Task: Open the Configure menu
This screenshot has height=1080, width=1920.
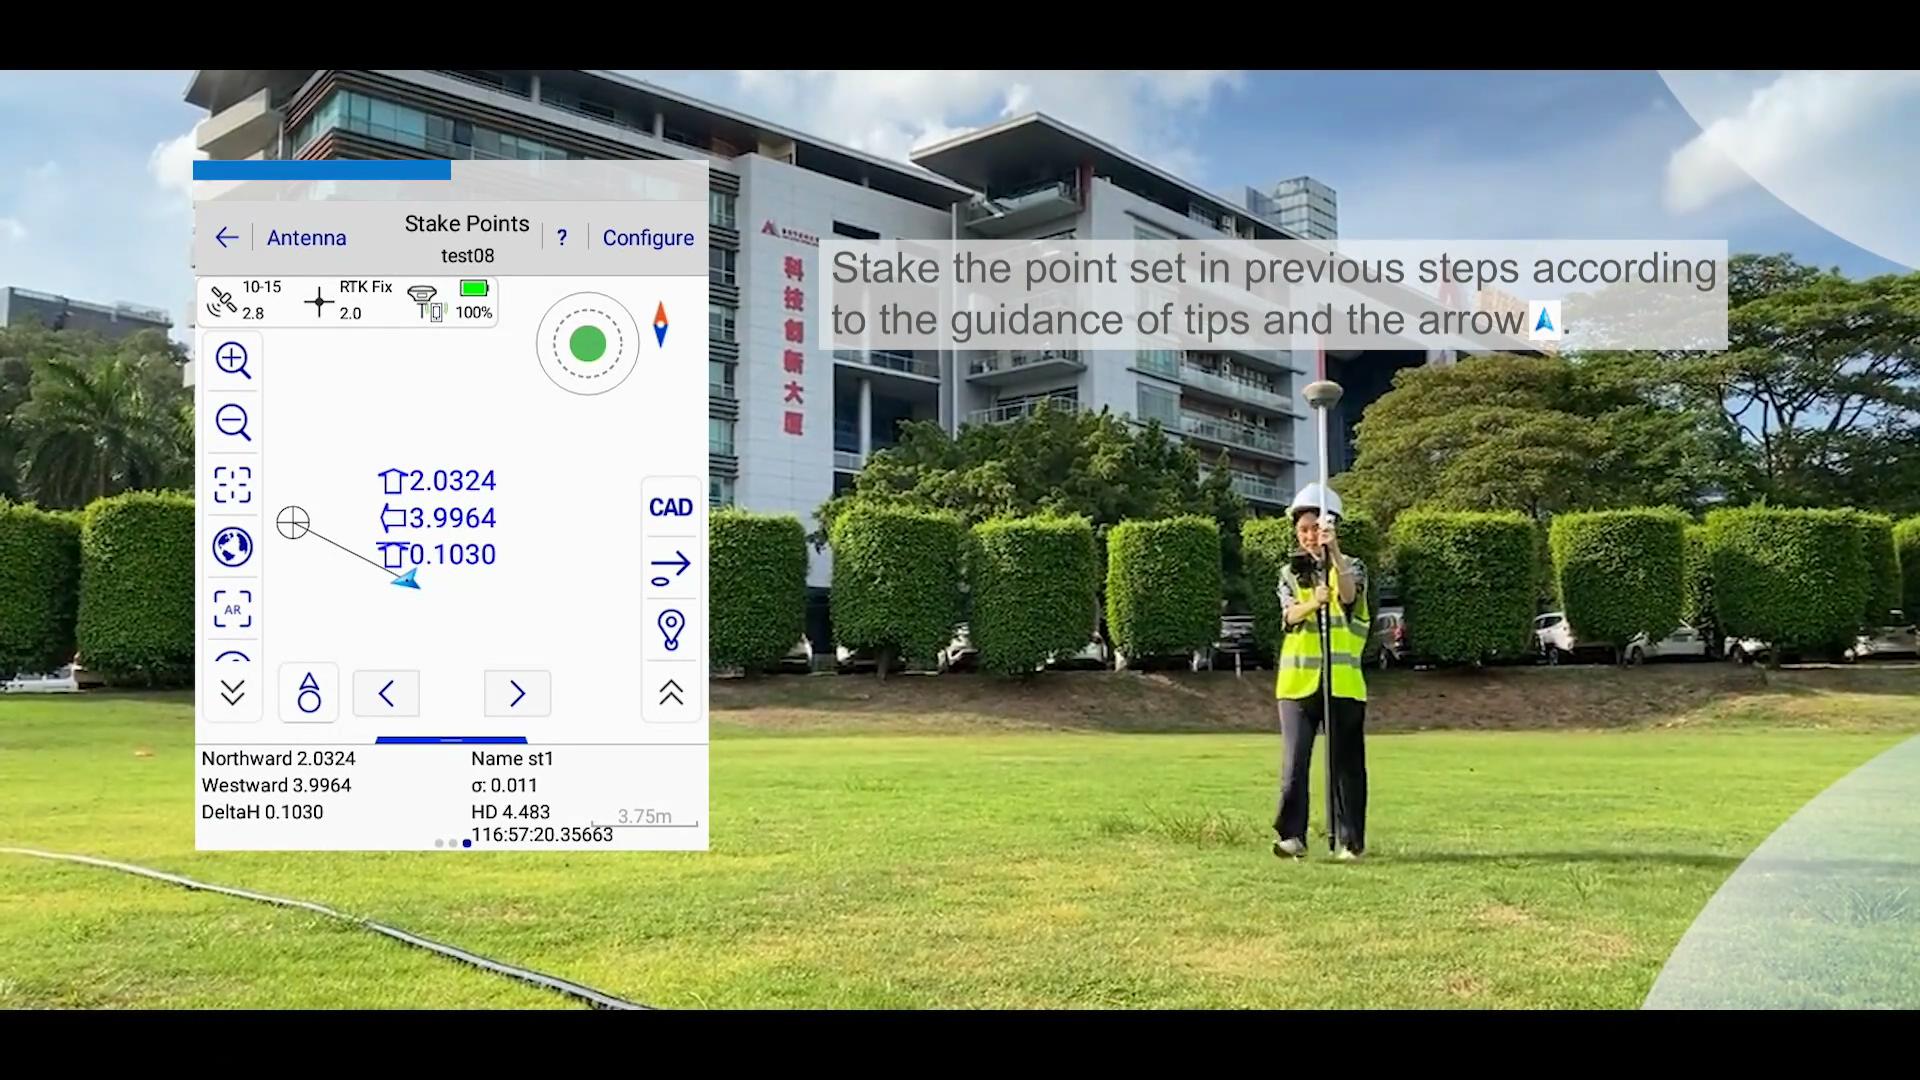Action: click(x=648, y=238)
